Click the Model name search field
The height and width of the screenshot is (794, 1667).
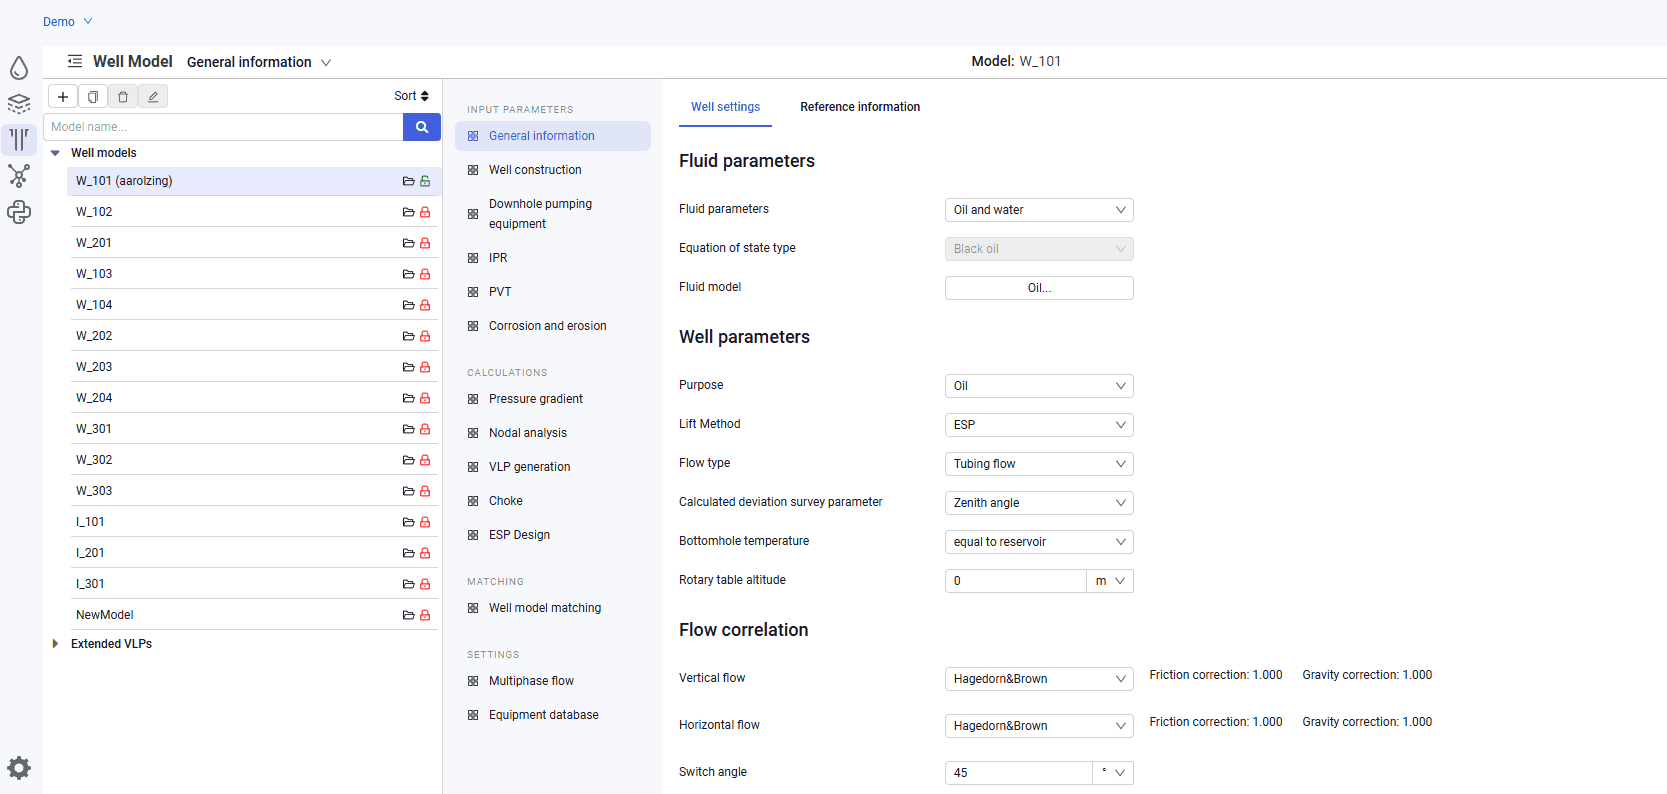coord(223,127)
